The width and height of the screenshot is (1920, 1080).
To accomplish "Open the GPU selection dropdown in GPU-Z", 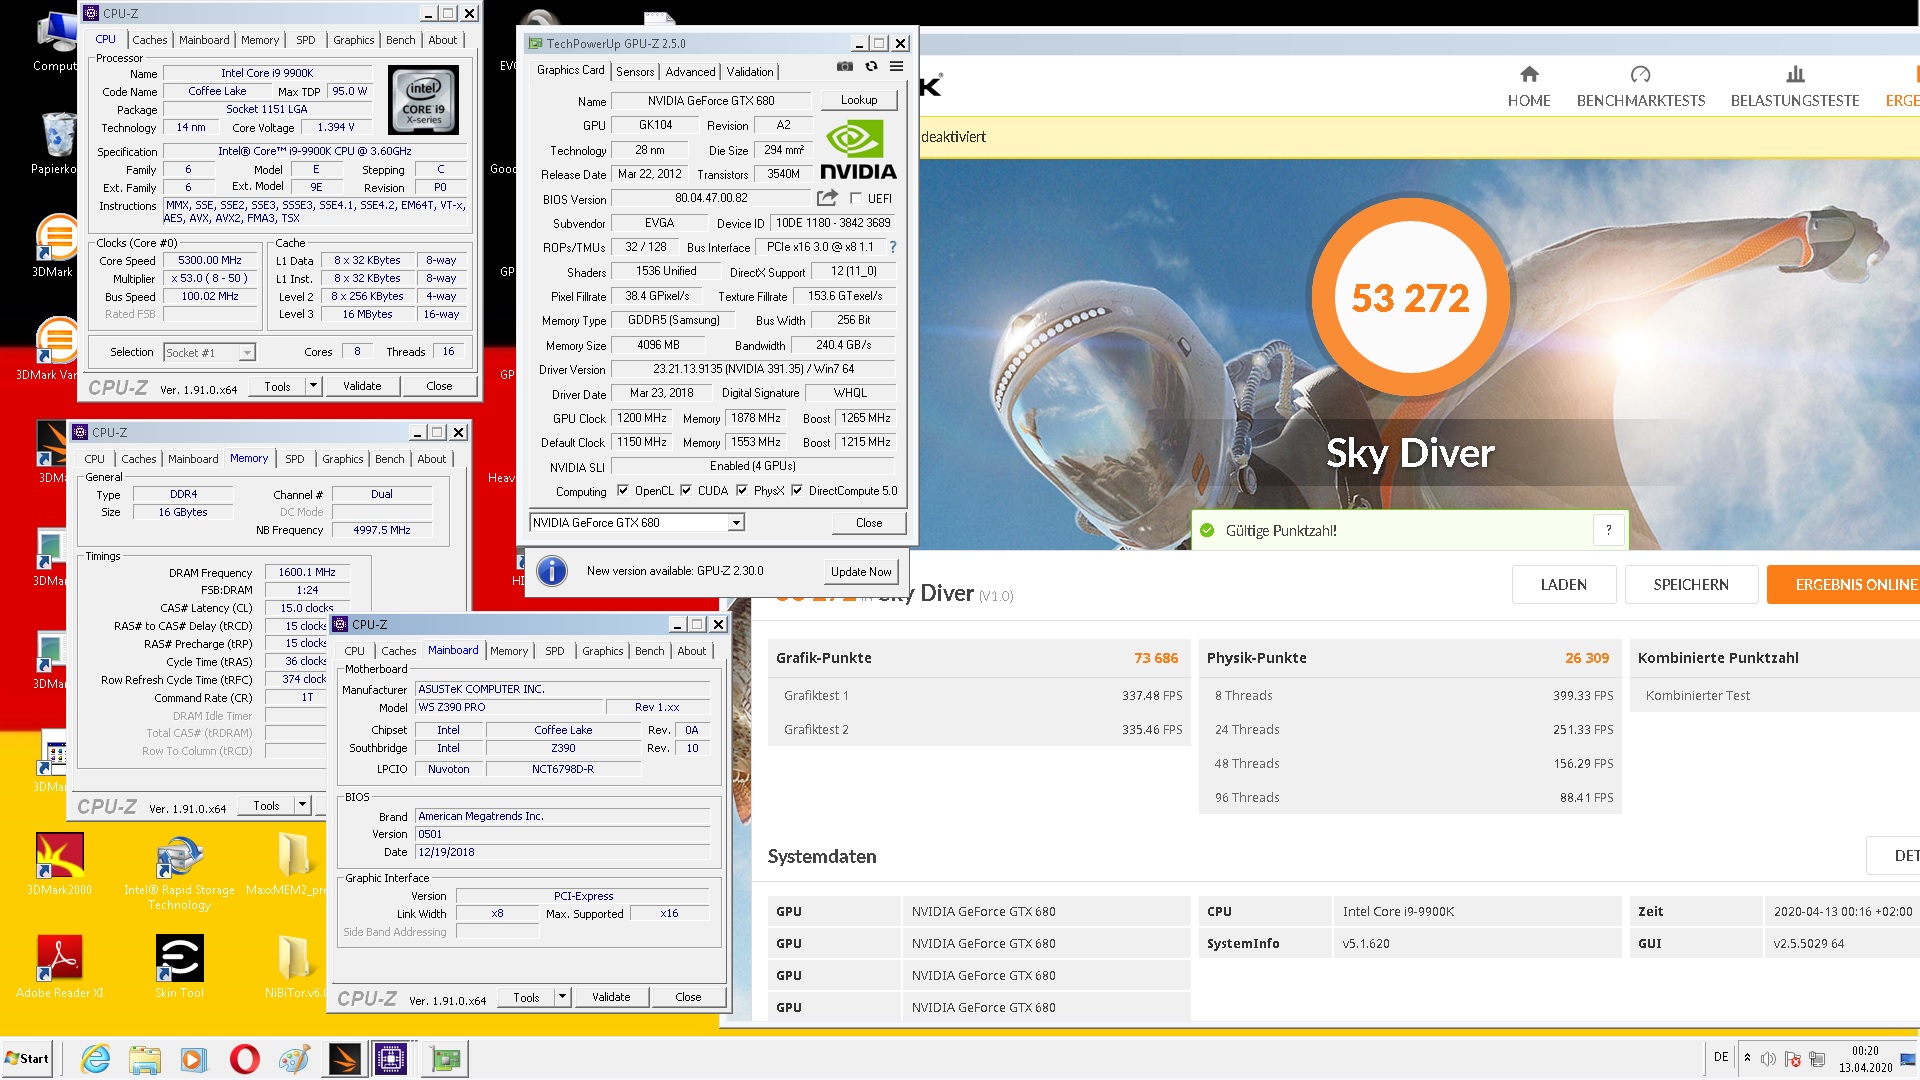I will coord(736,523).
